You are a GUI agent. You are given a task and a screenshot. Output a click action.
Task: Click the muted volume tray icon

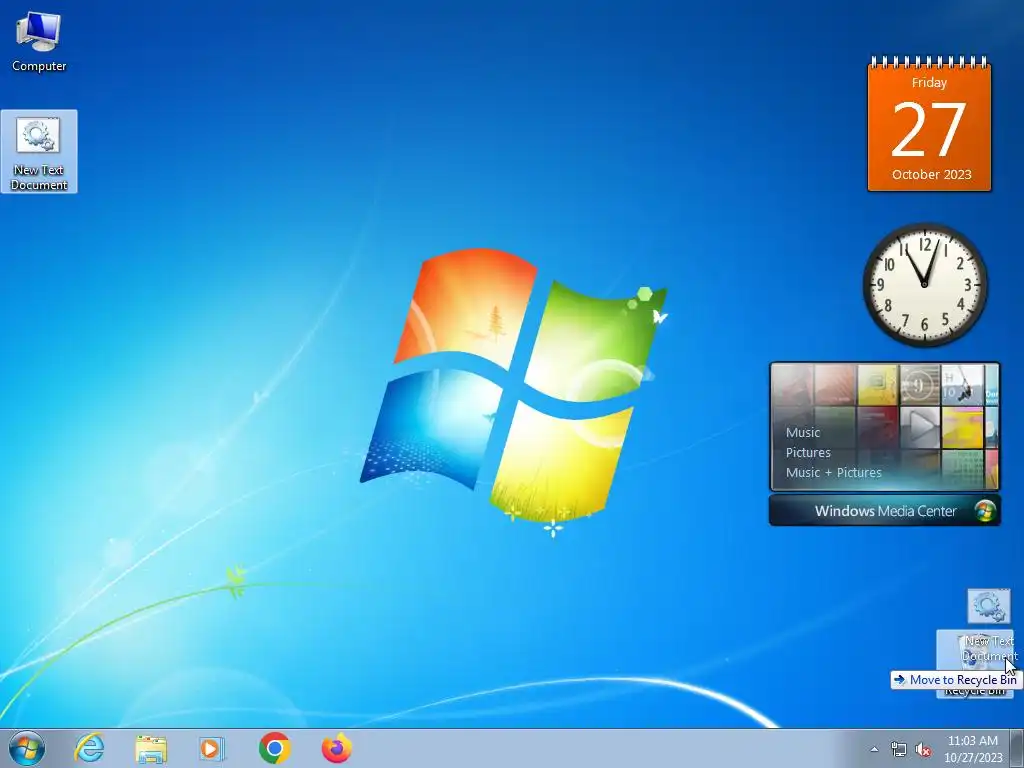pos(923,750)
